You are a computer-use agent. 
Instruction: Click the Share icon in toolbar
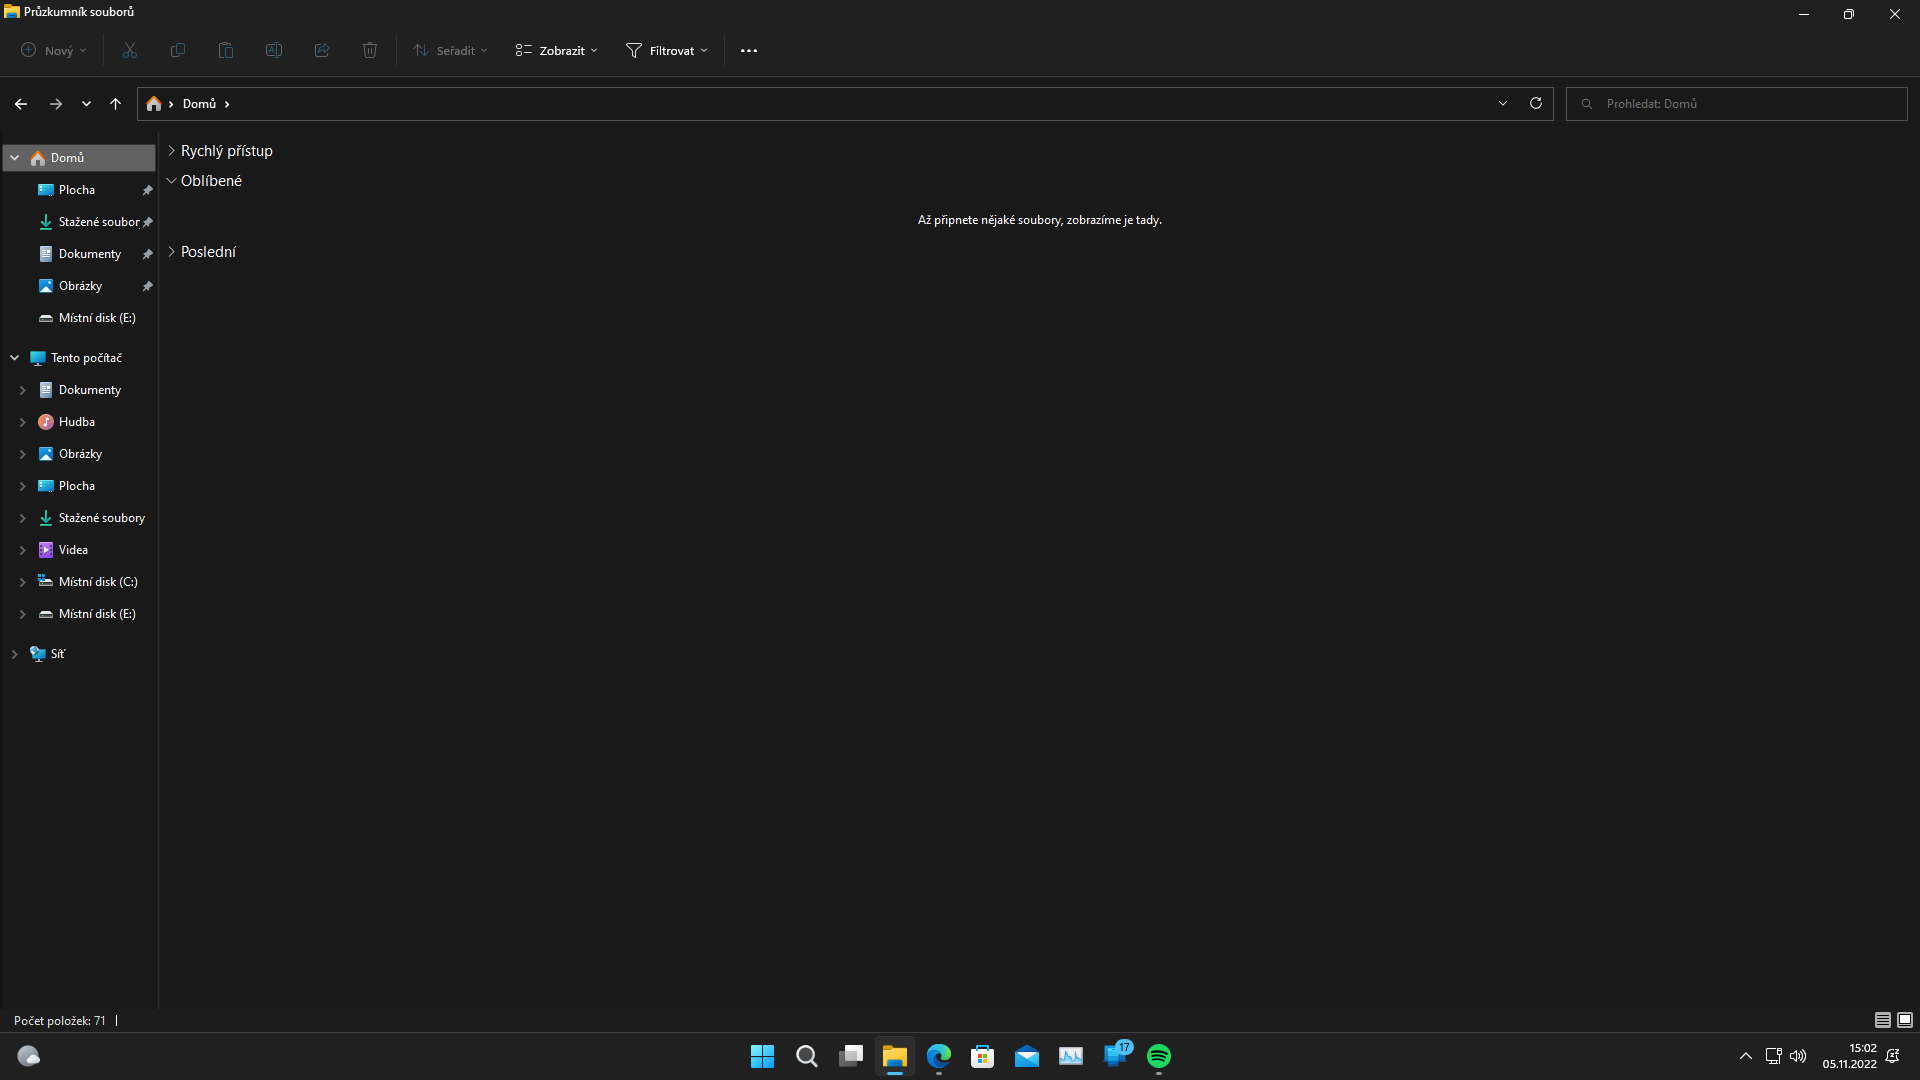322,51
